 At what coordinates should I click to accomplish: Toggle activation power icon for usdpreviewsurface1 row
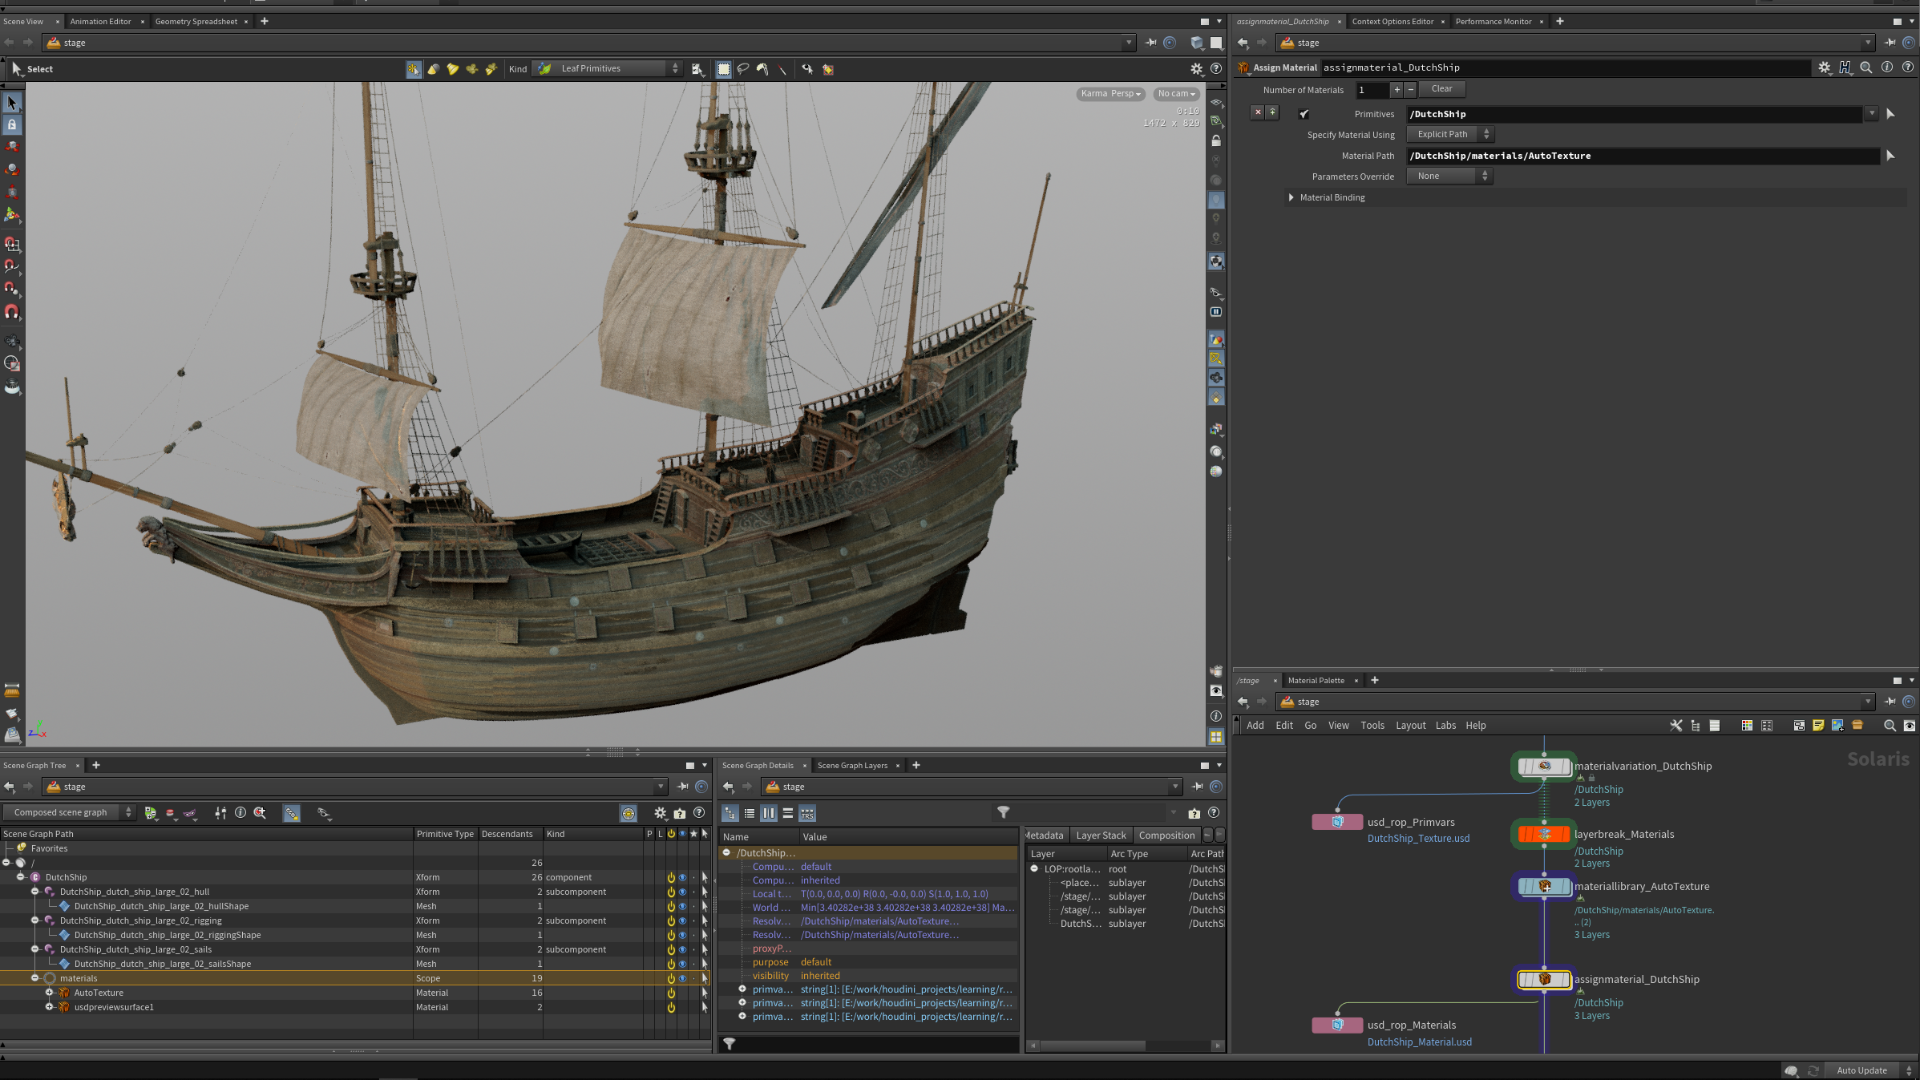click(x=671, y=1008)
